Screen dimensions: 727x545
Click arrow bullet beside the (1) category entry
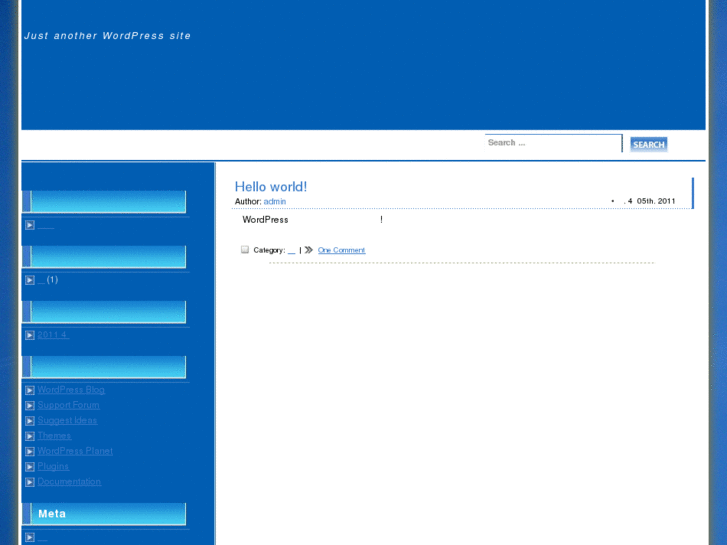(x=30, y=280)
